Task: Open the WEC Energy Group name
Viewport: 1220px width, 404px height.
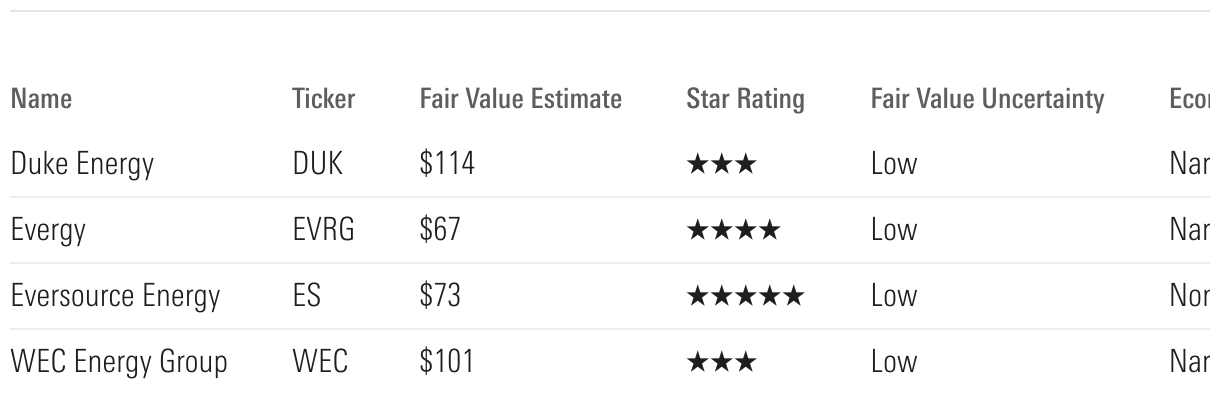Action: [x=119, y=362]
